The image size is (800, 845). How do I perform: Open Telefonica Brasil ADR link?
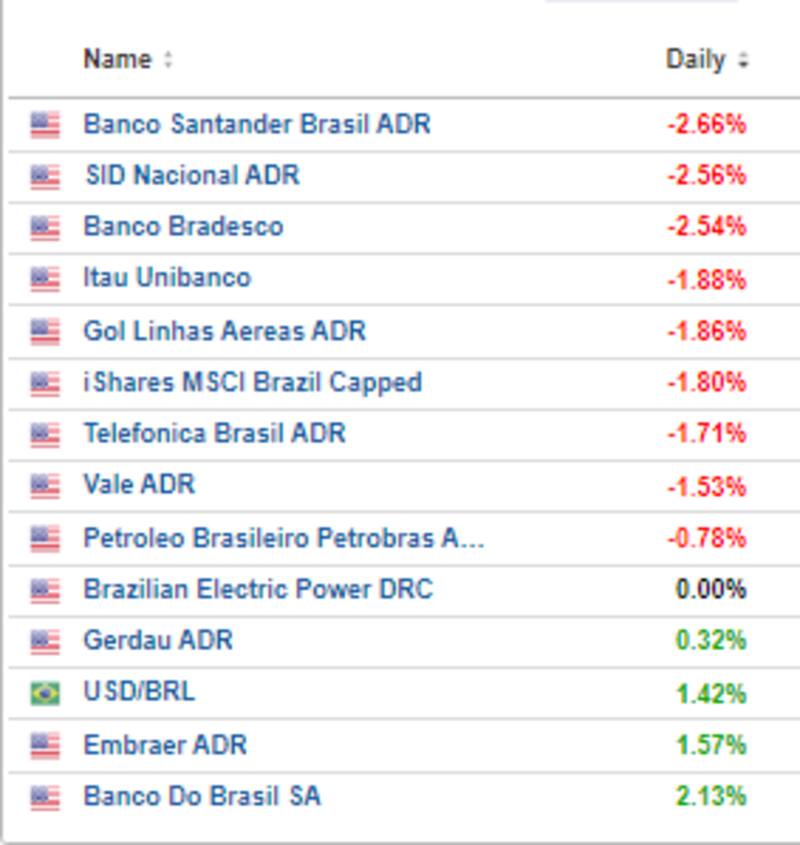[214, 433]
